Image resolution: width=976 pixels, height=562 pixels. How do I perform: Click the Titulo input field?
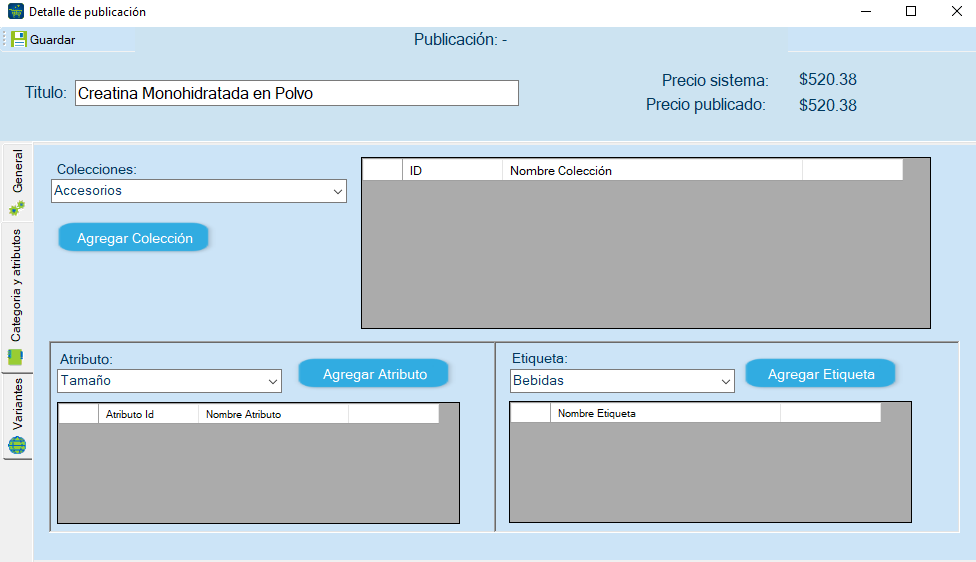tap(297, 93)
